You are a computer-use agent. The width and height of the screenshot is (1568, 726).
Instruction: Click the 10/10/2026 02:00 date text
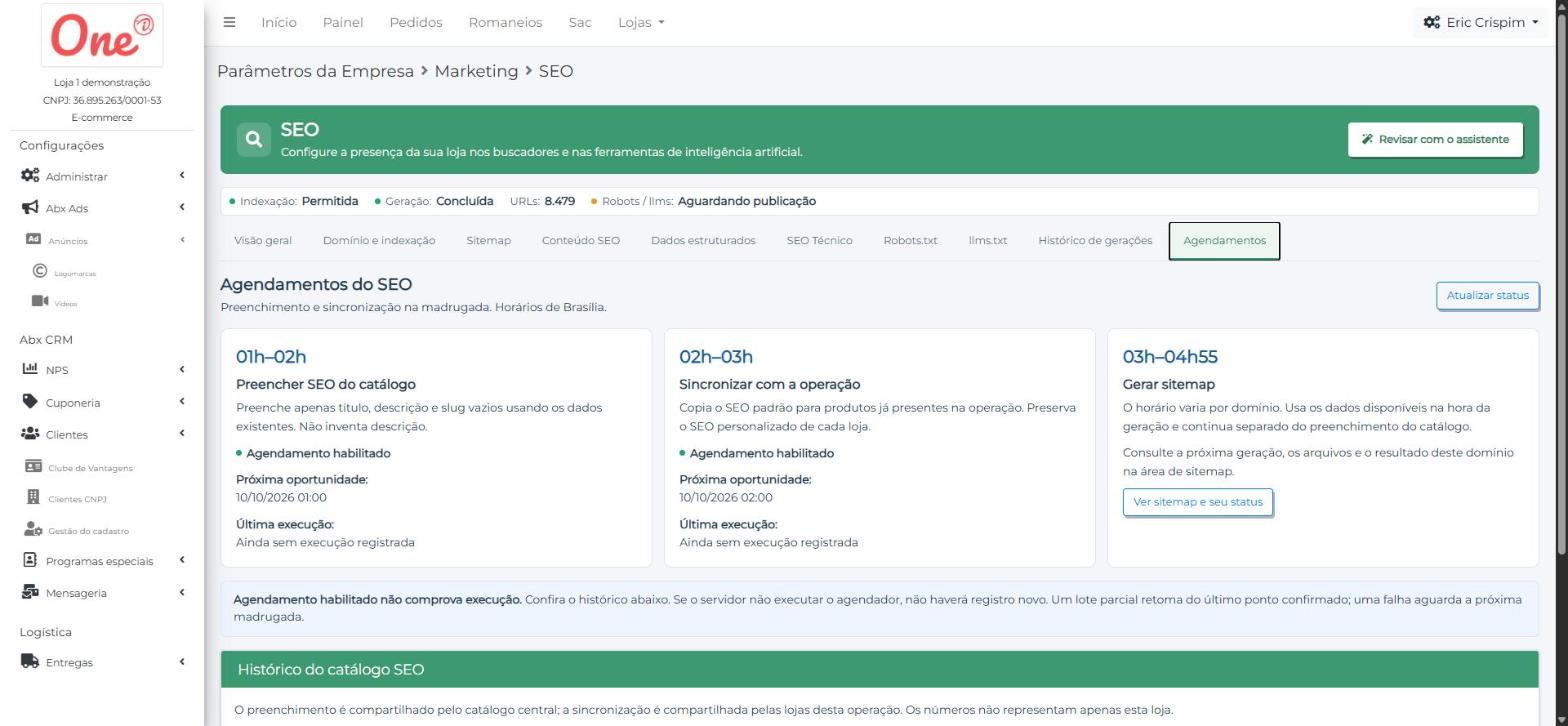pos(726,497)
